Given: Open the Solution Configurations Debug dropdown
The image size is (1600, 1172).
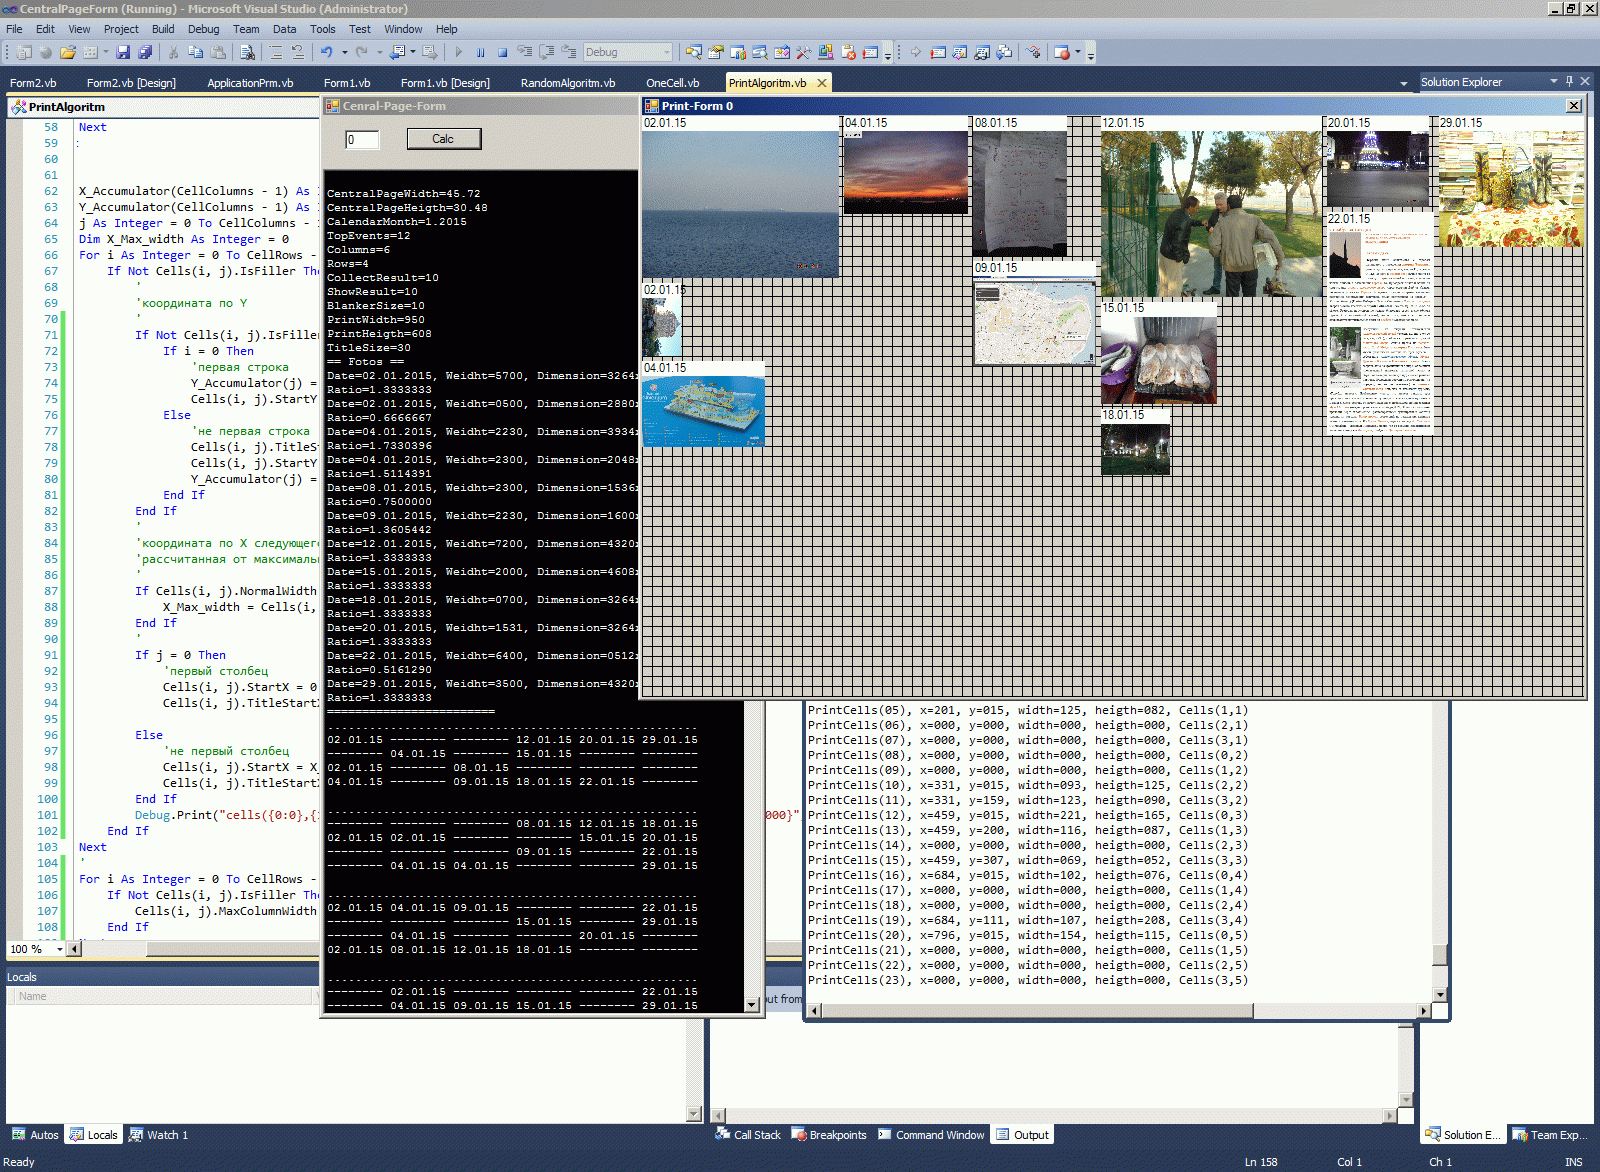Looking at the screenshot, I should pos(627,52).
